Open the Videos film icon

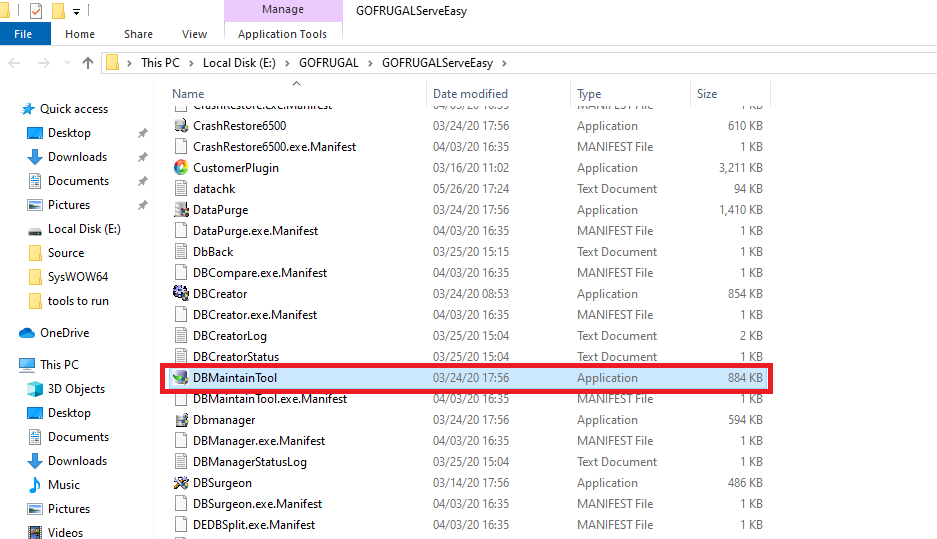(x=35, y=532)
